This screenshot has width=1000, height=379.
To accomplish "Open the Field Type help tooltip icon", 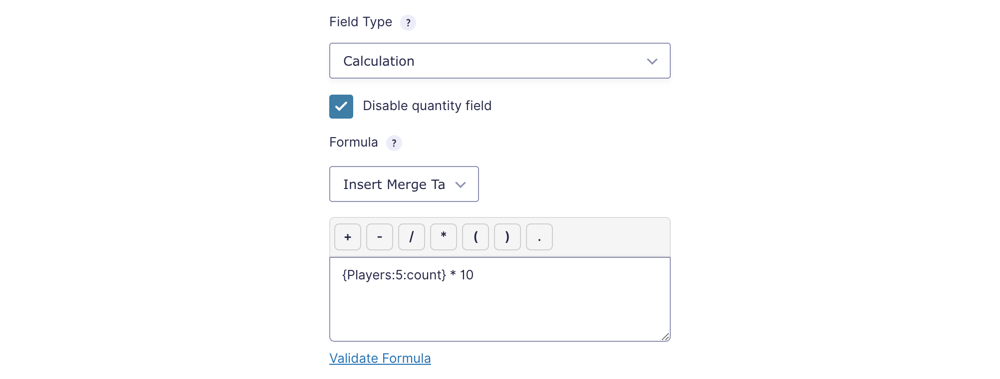I will click(x=408, y=23).
